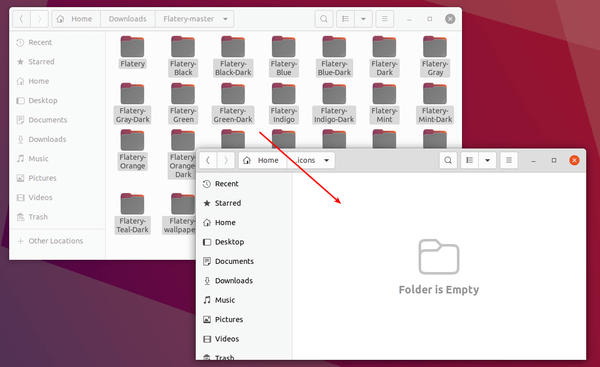600x367 pixels.
Task: Open Trash in the Flatery-master window sidebar
Action: tap(57, 217)
